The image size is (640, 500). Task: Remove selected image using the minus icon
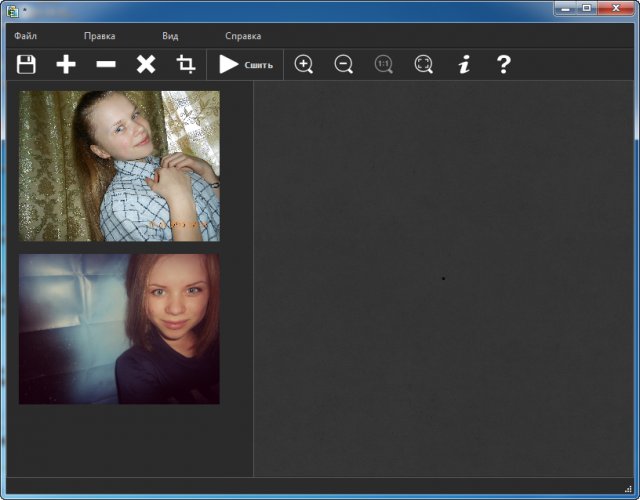[x=106, y=65]
